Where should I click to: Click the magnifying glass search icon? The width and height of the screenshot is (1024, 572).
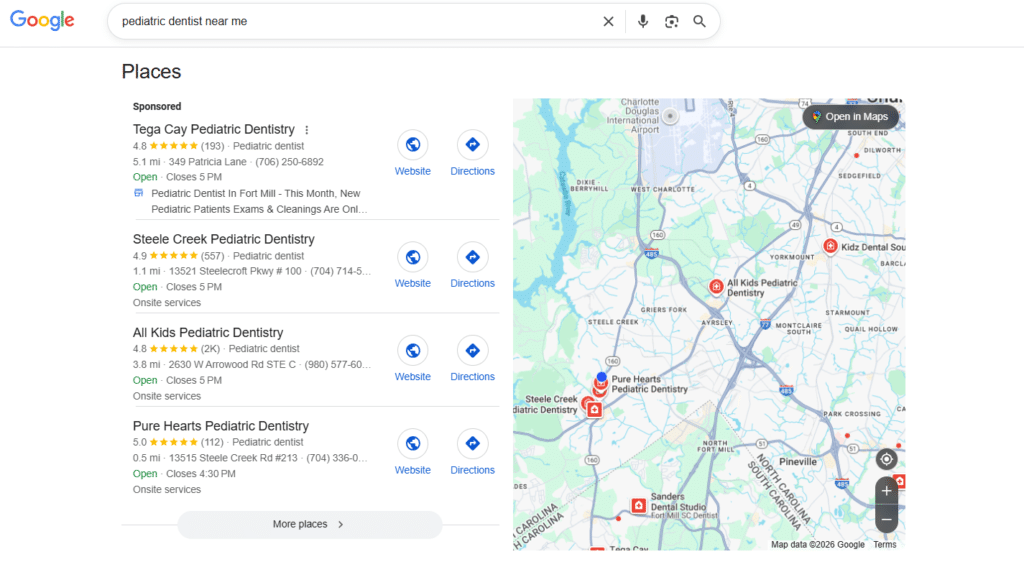coord(700,21)
